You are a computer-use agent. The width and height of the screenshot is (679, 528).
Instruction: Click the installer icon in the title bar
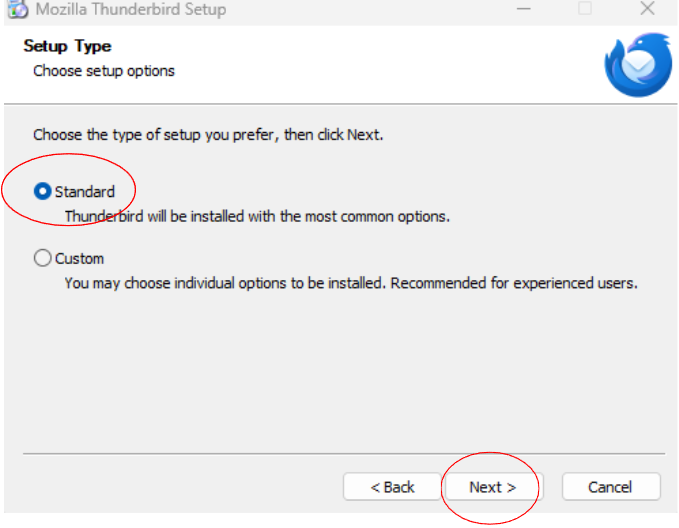click(x=17, y=9)
